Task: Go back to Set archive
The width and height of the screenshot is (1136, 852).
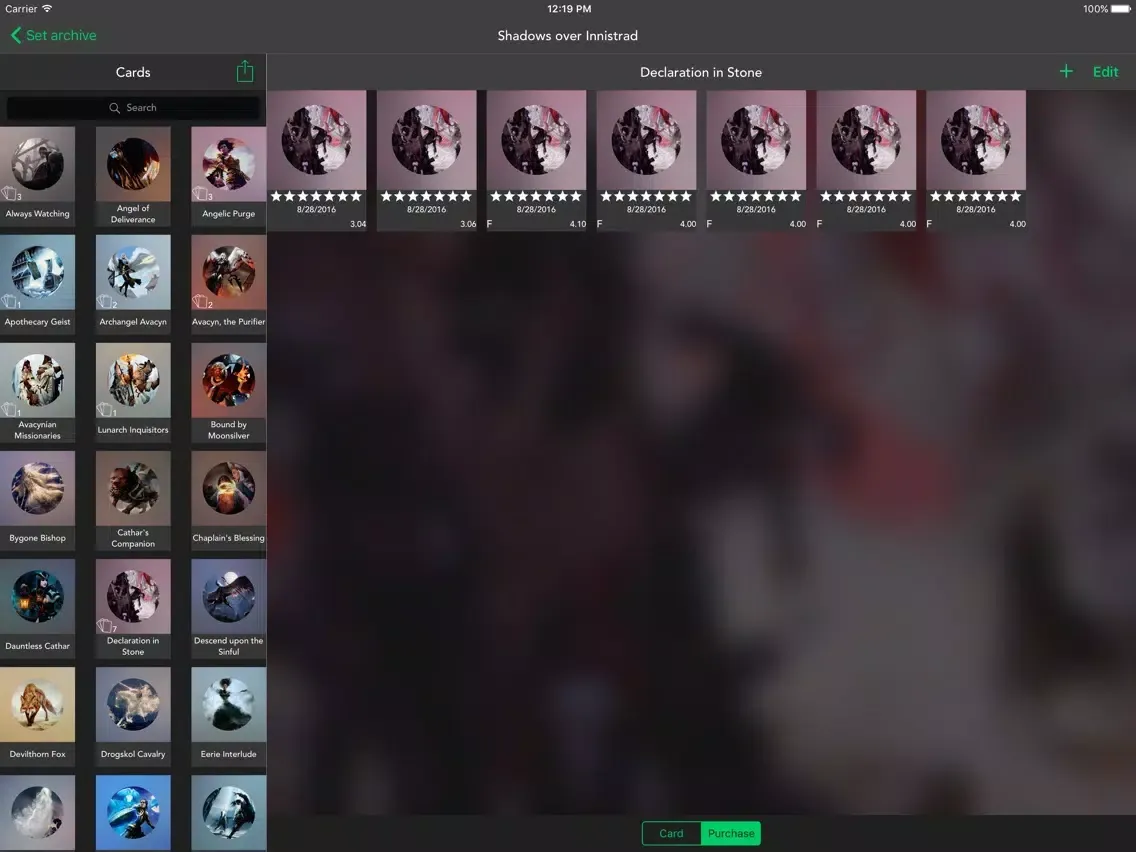Action: pos(54,35)
